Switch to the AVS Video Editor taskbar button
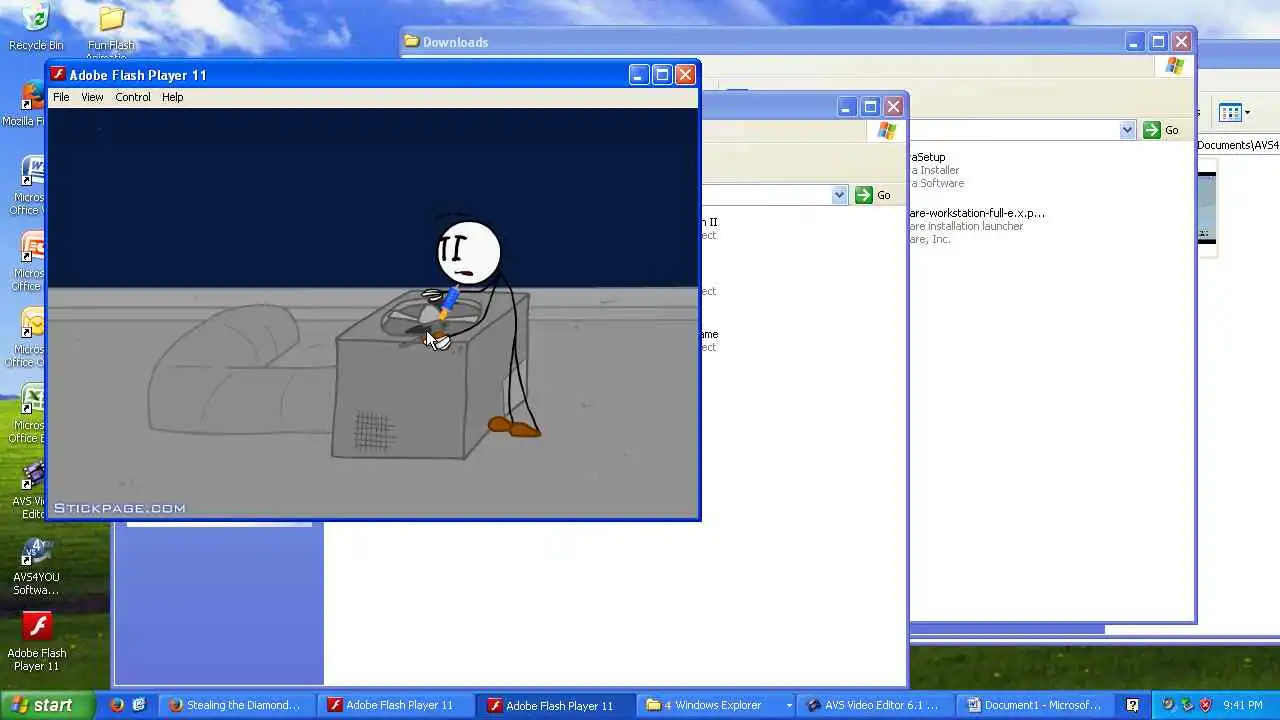Viewport: 1280px width, 720px height. click(x=876, y=705)
